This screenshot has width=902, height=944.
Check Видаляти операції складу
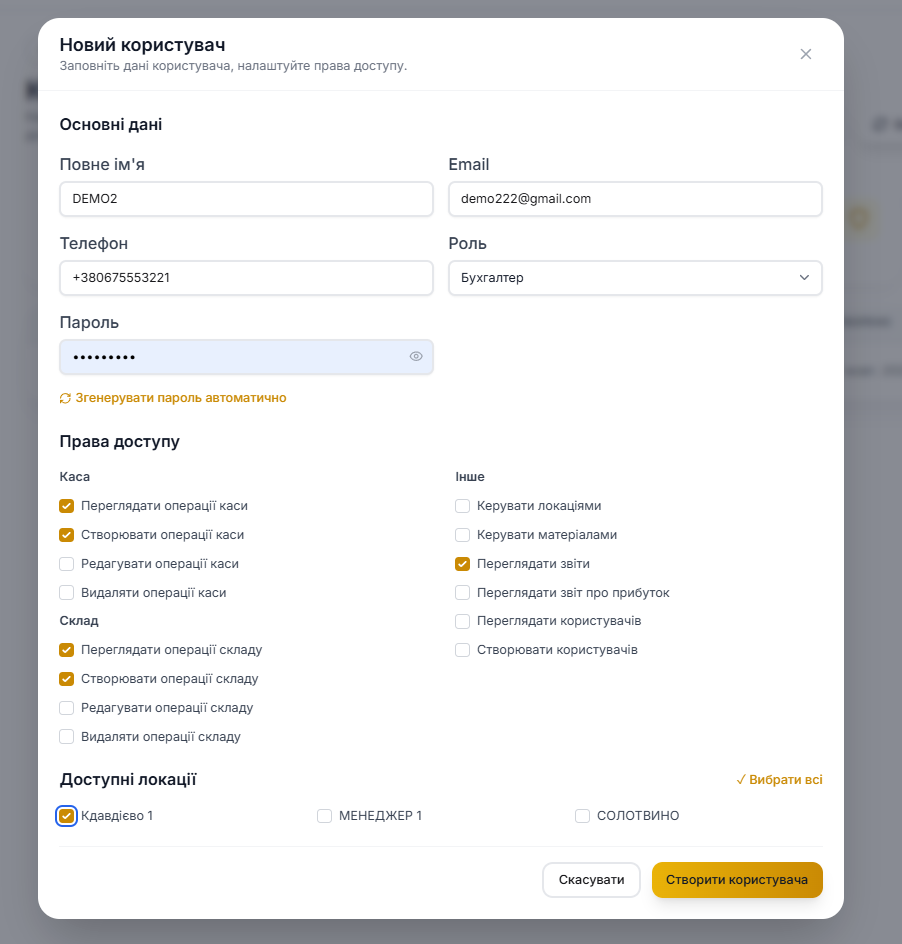coord(67,737)
